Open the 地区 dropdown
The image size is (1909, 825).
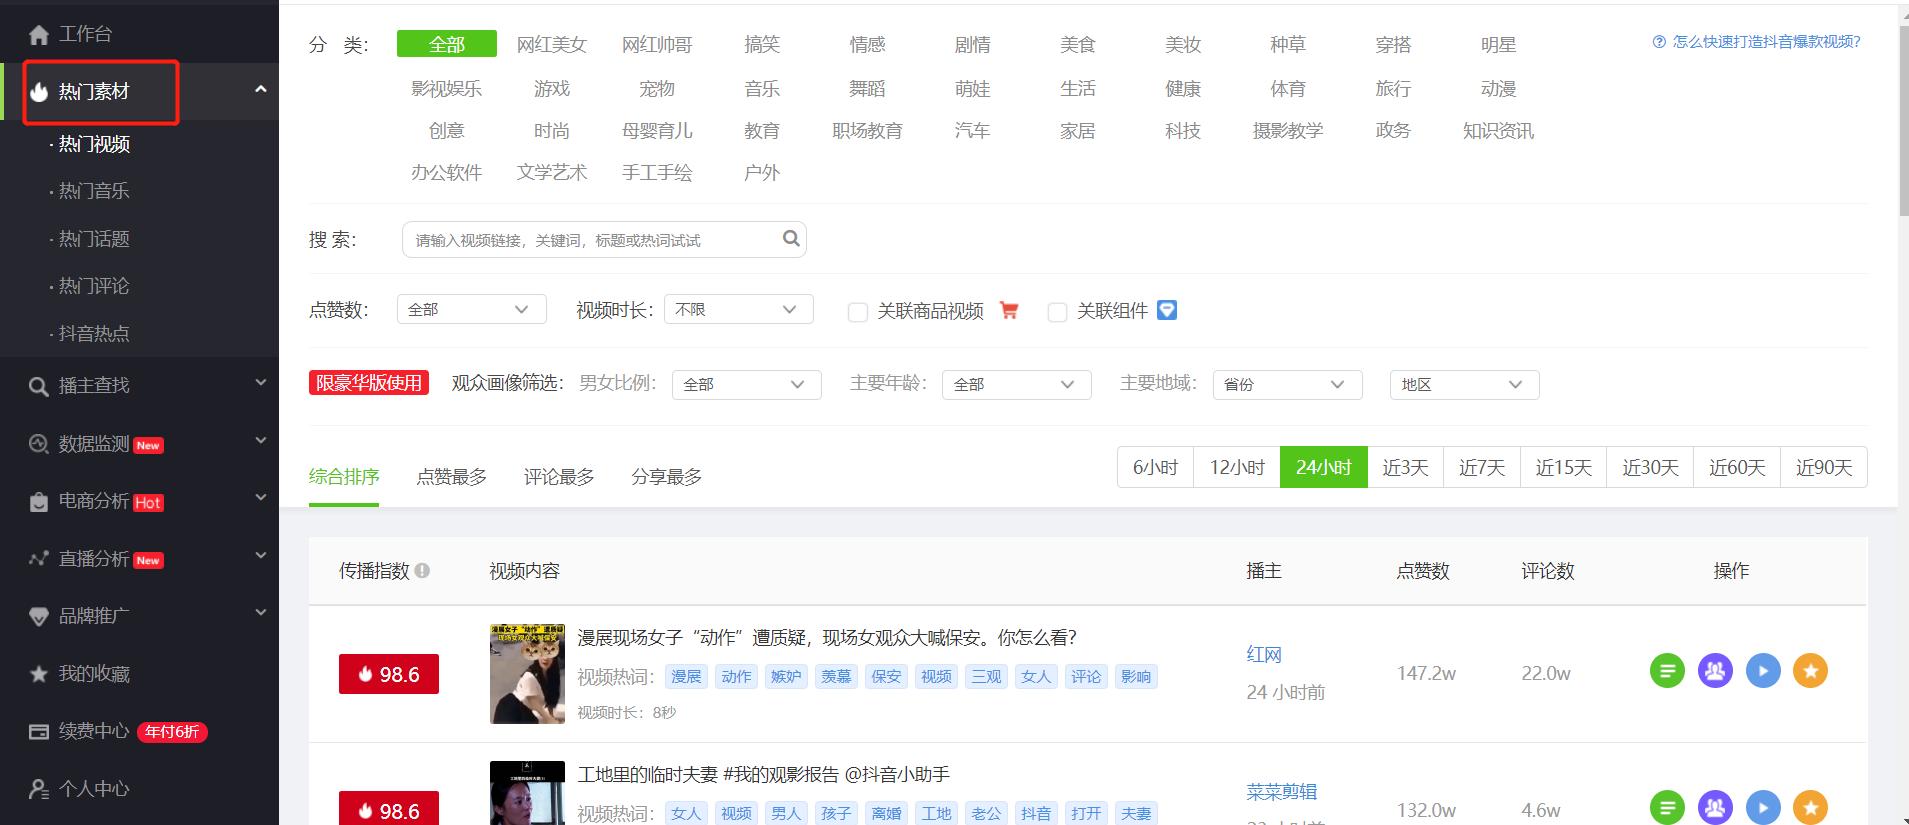[1465, 384]
